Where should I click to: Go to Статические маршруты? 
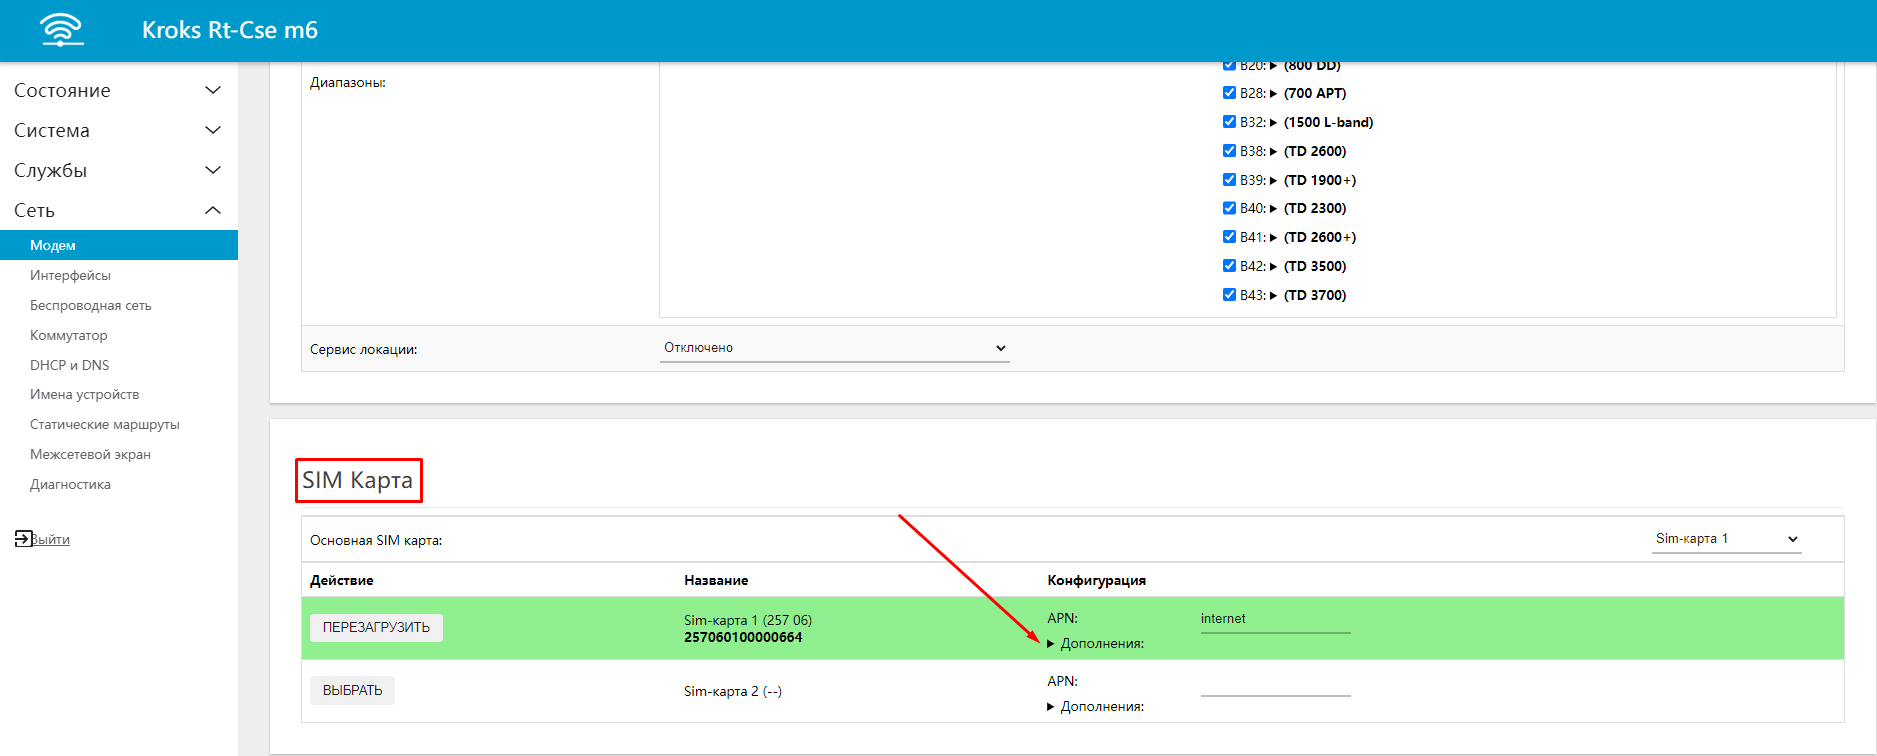[x=105, y=424]
